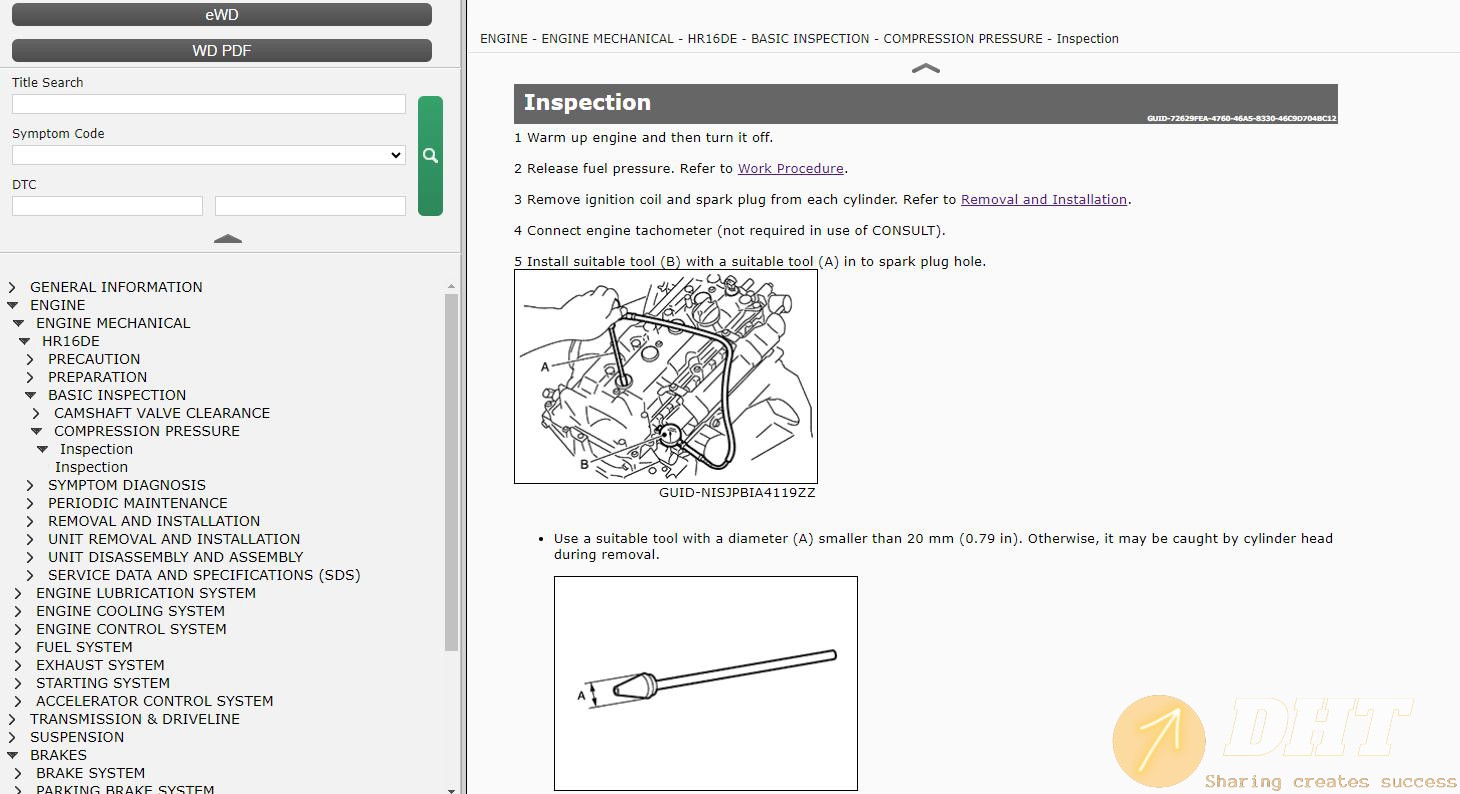Image resolution: width=1460 pixels, height=794 pixels.
Task: Click the breadcrumb path text
Action: pos(799,39)
